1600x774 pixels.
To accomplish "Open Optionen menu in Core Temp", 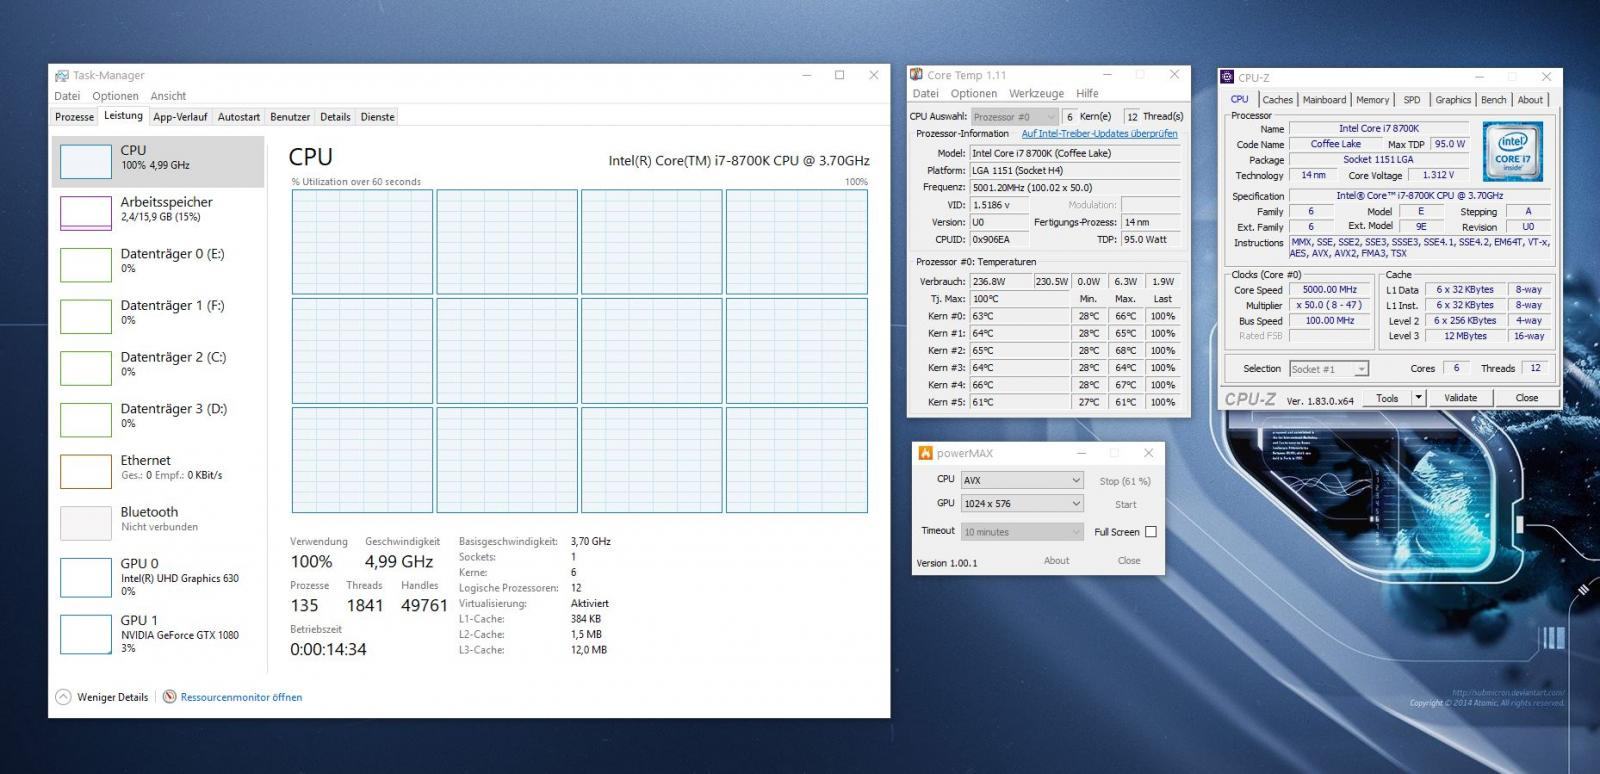I will tap(974, 94).
